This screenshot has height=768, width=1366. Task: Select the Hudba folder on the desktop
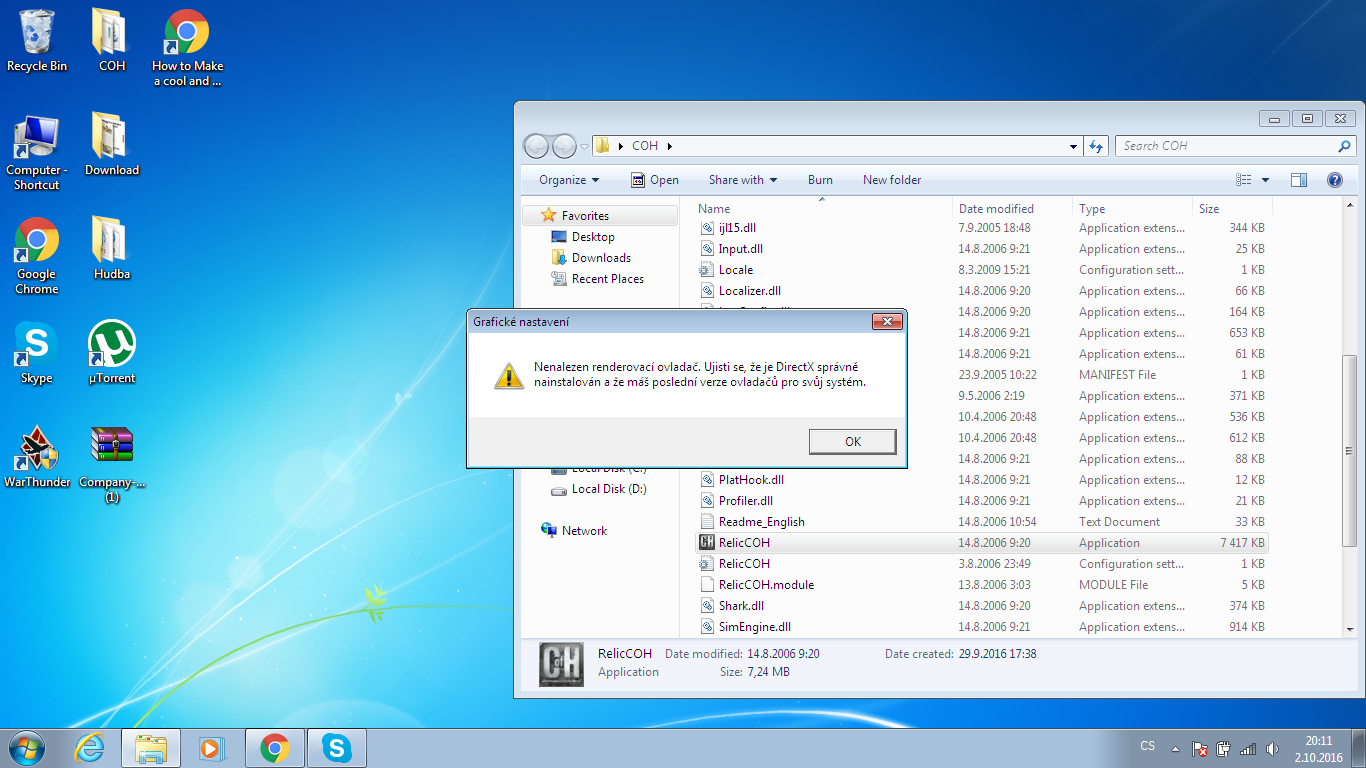coord(112,249)
